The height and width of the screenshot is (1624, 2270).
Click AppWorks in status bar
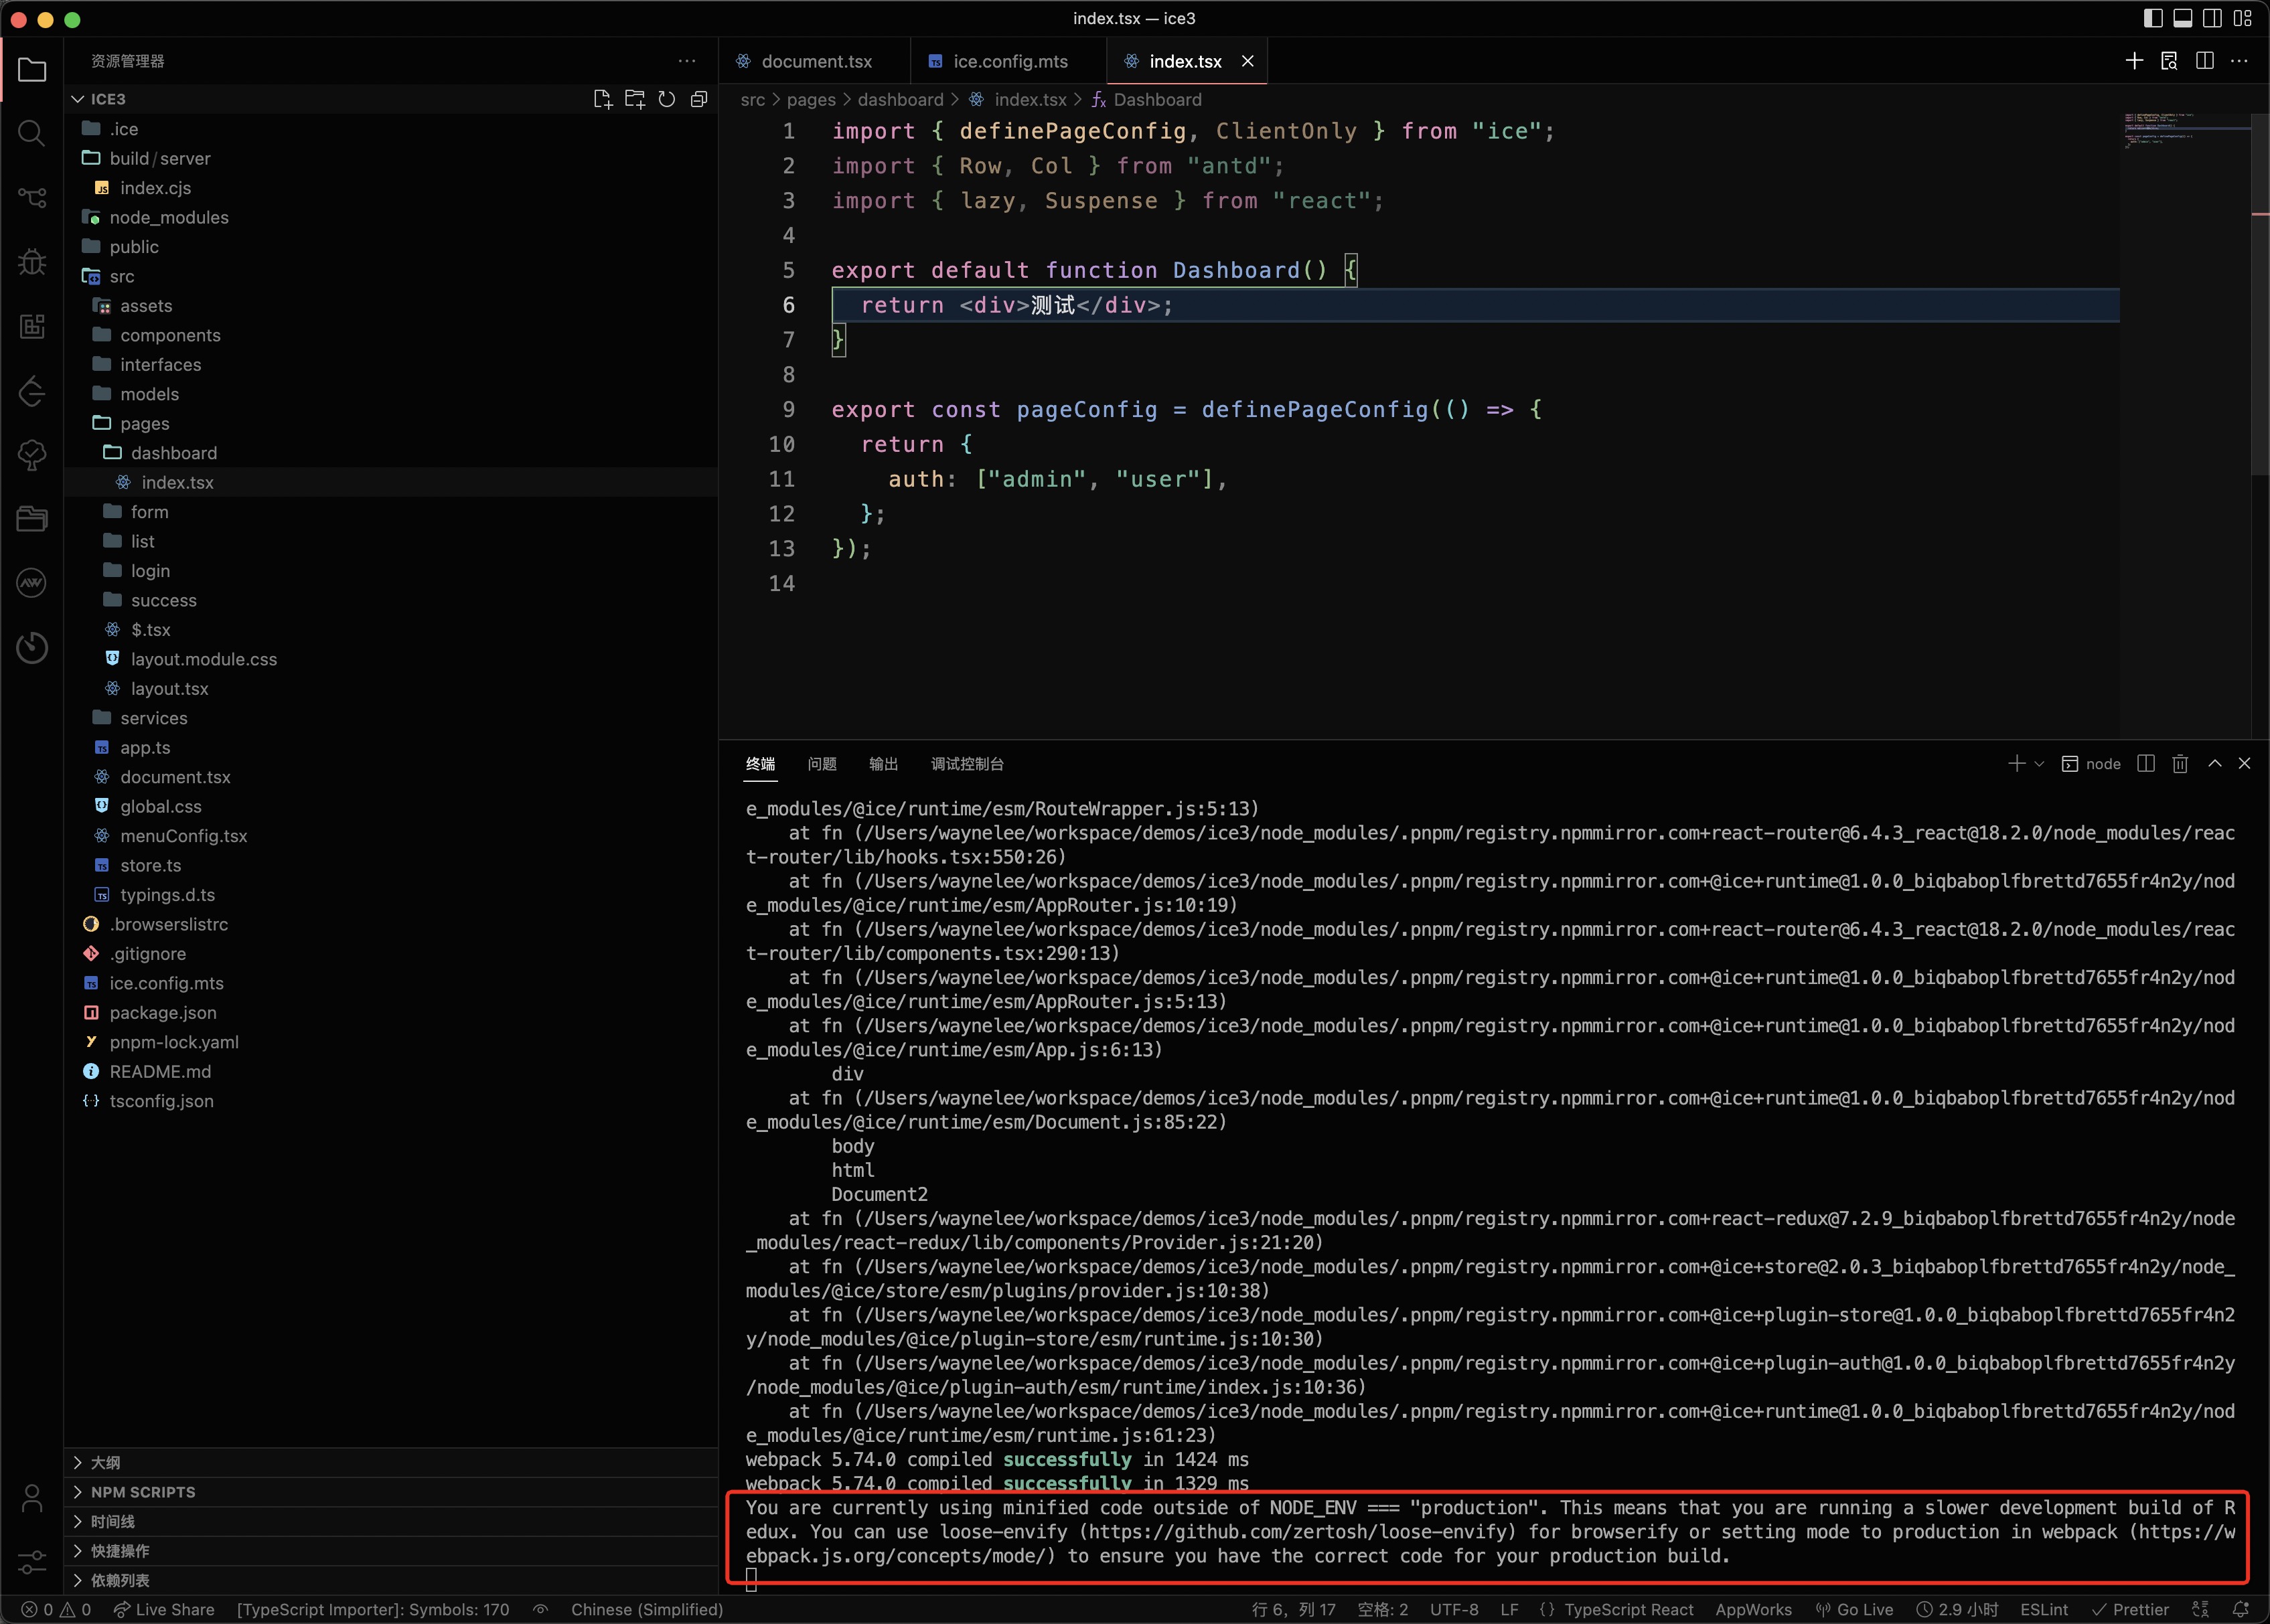(x=1753, y=1609)
